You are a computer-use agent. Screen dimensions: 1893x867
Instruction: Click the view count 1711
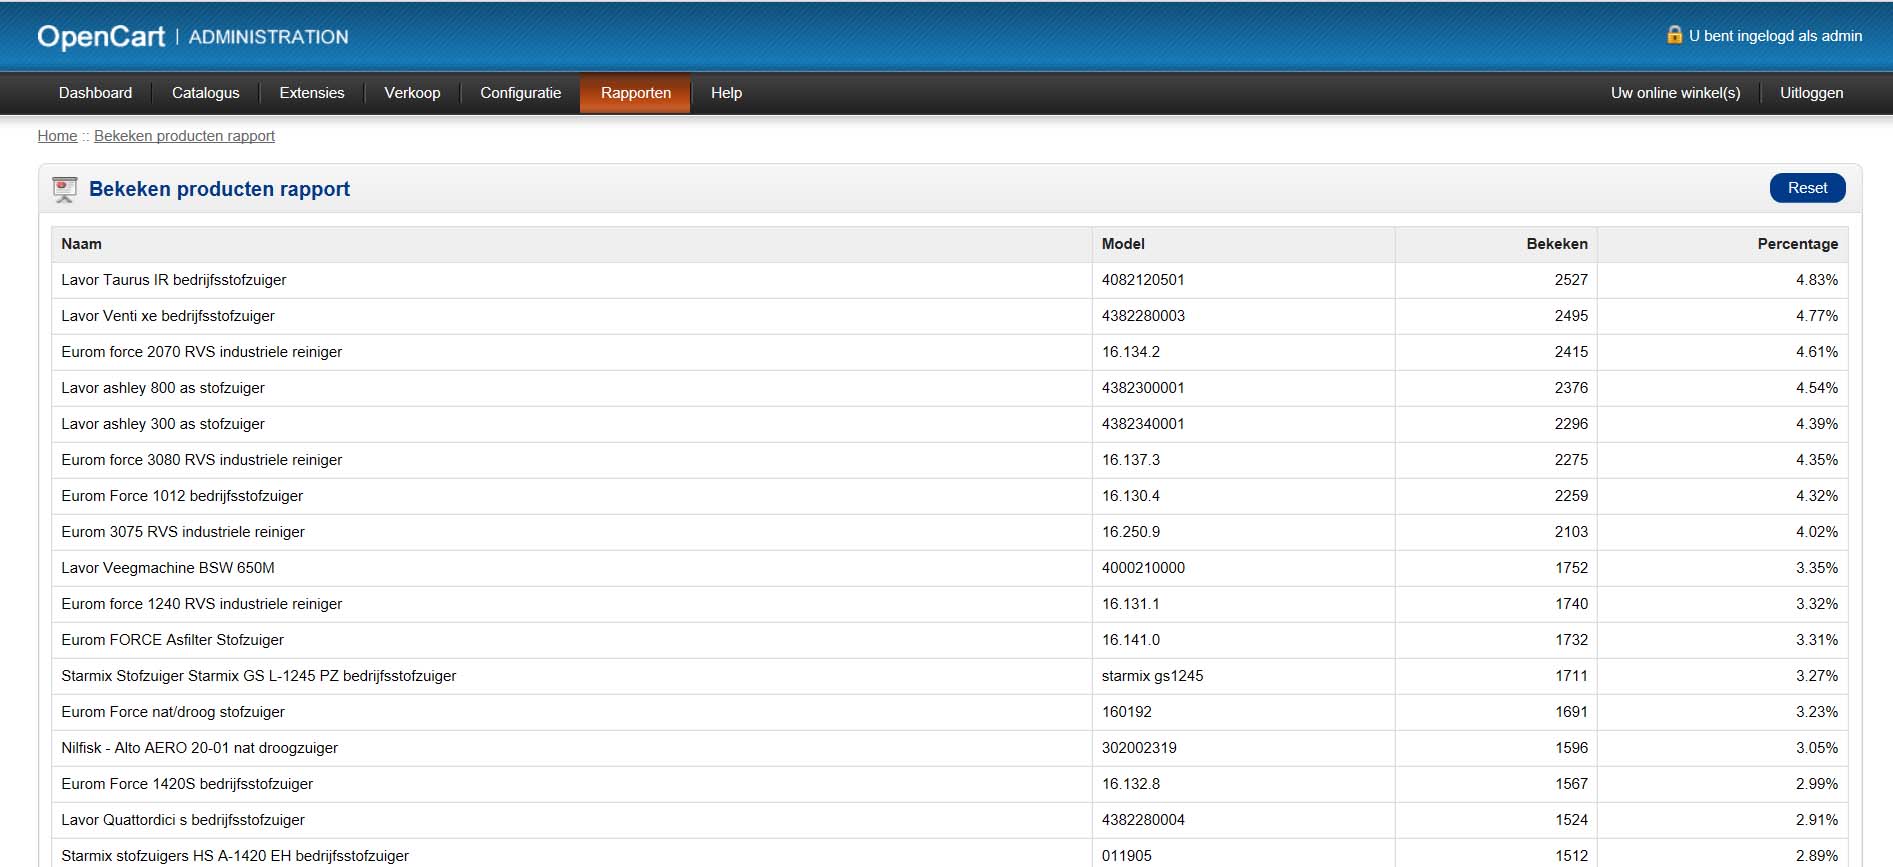point(1571,676)
